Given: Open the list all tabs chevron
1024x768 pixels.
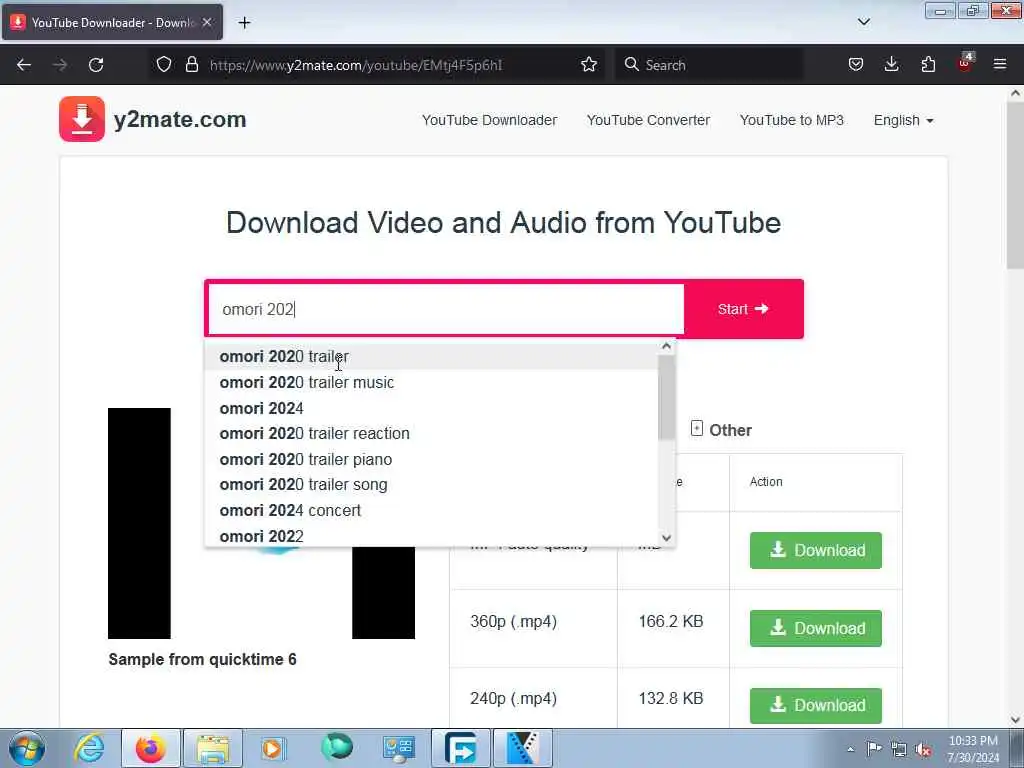Looking at the screenshot, I should click(864, 22).
